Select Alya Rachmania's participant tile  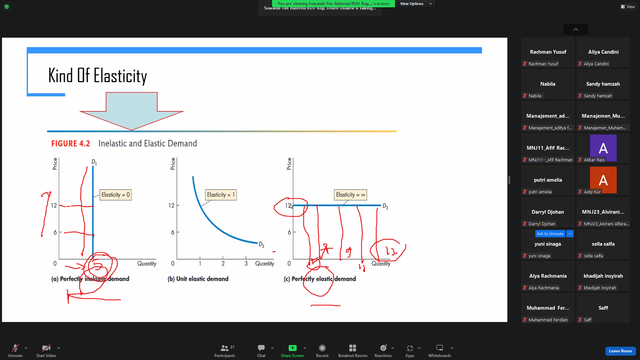click(x=548, y=276)
